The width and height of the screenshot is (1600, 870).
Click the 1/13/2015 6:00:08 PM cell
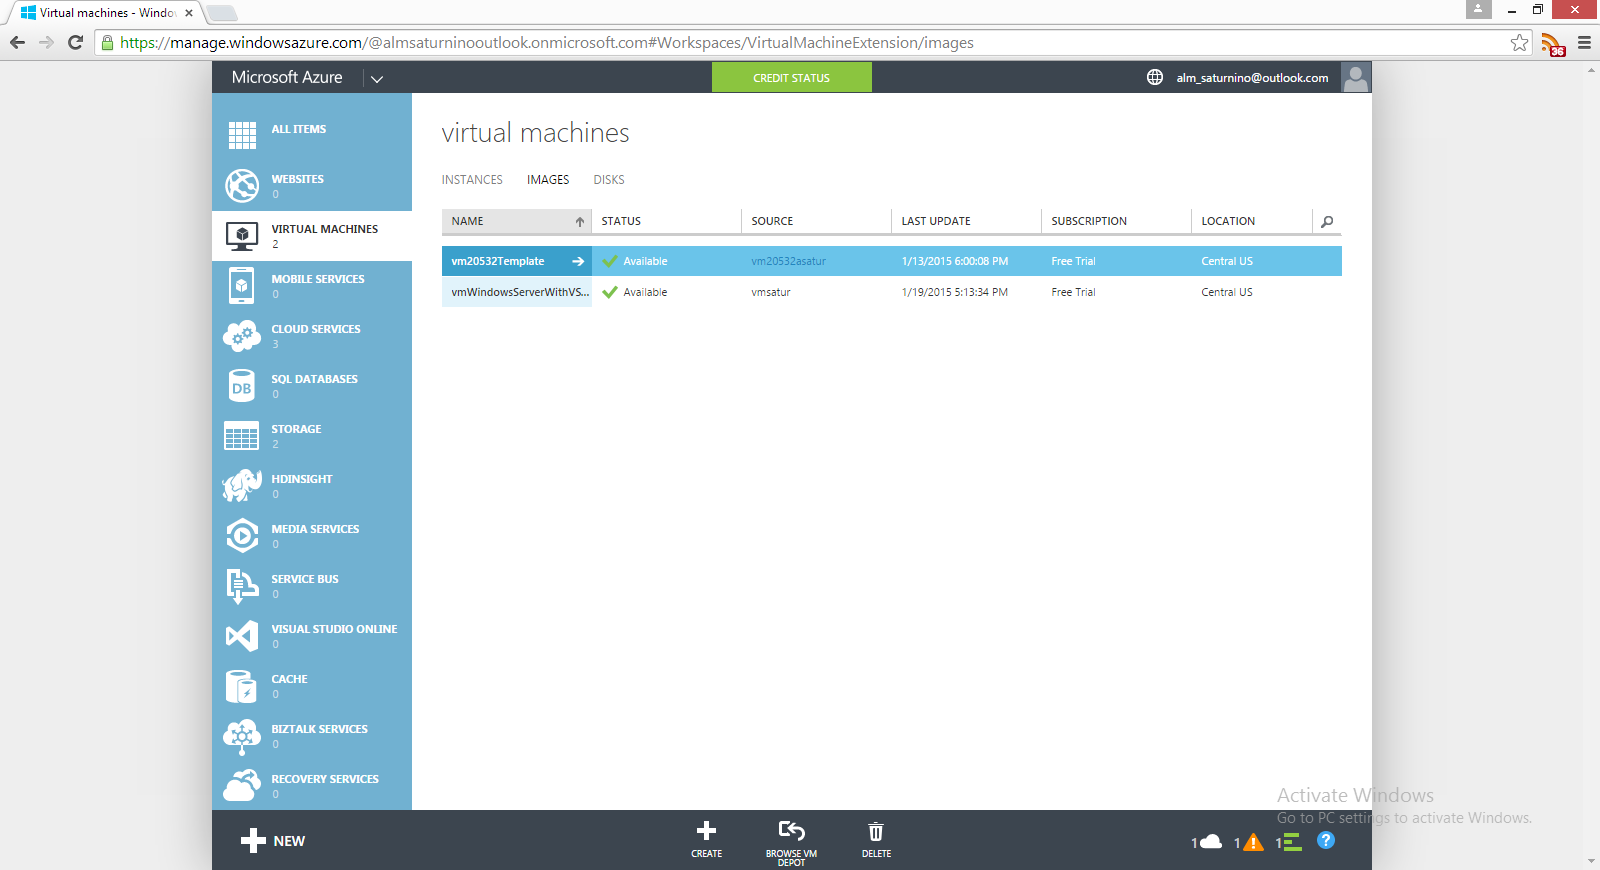click(954, 262)
